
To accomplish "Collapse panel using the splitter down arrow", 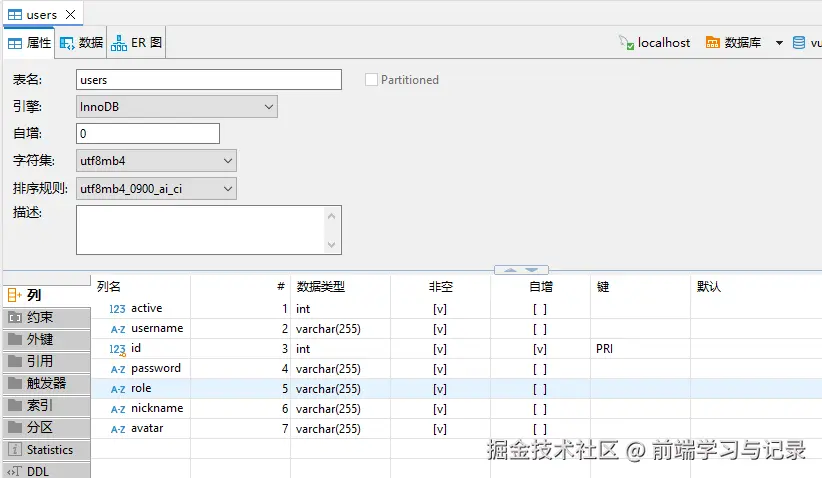I will [x=532, y=270].
